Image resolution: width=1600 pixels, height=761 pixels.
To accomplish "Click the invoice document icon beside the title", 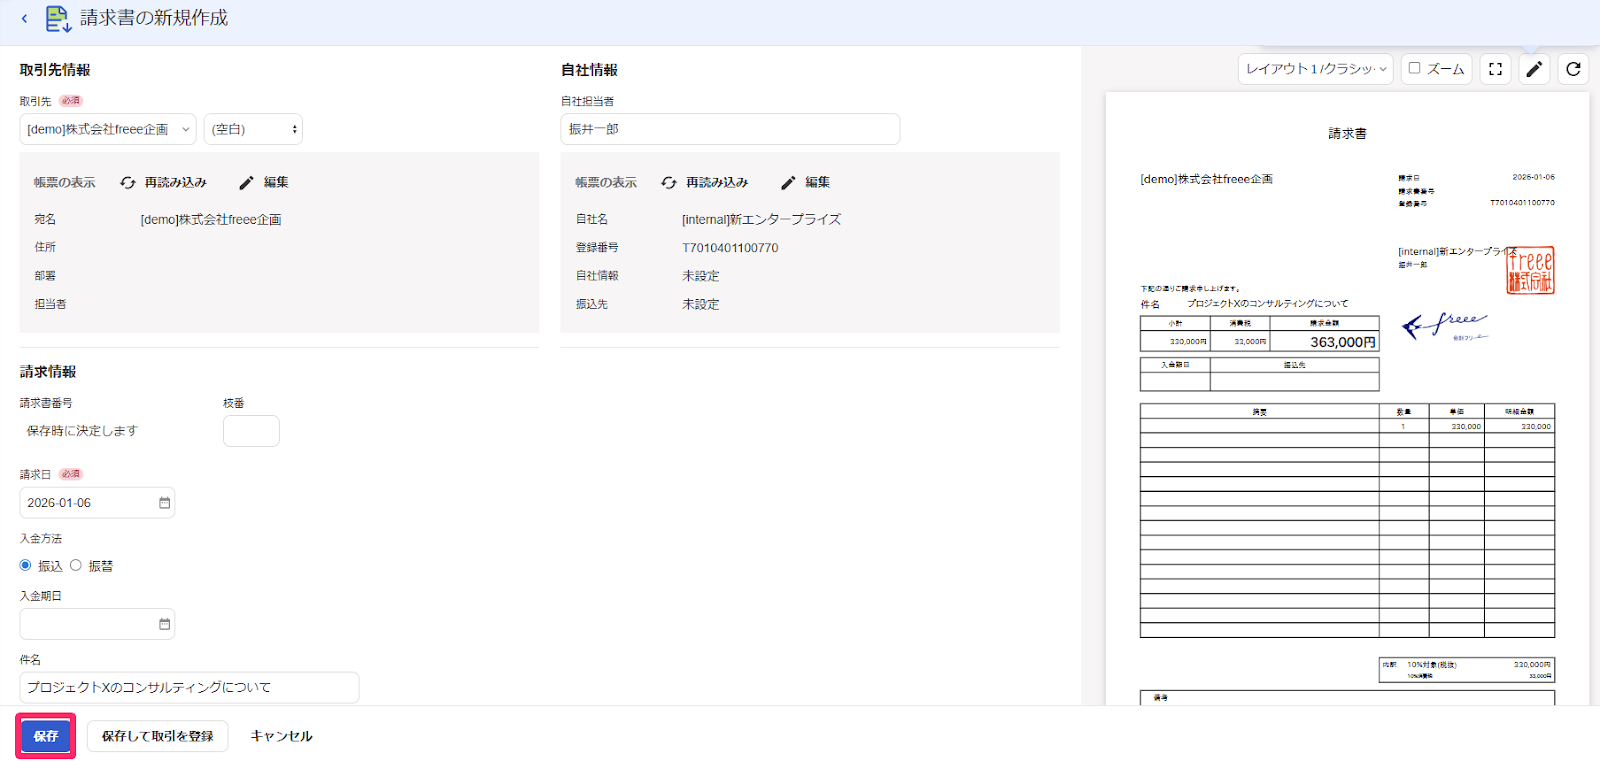I will pyautogui.click(x=58, y=19).
